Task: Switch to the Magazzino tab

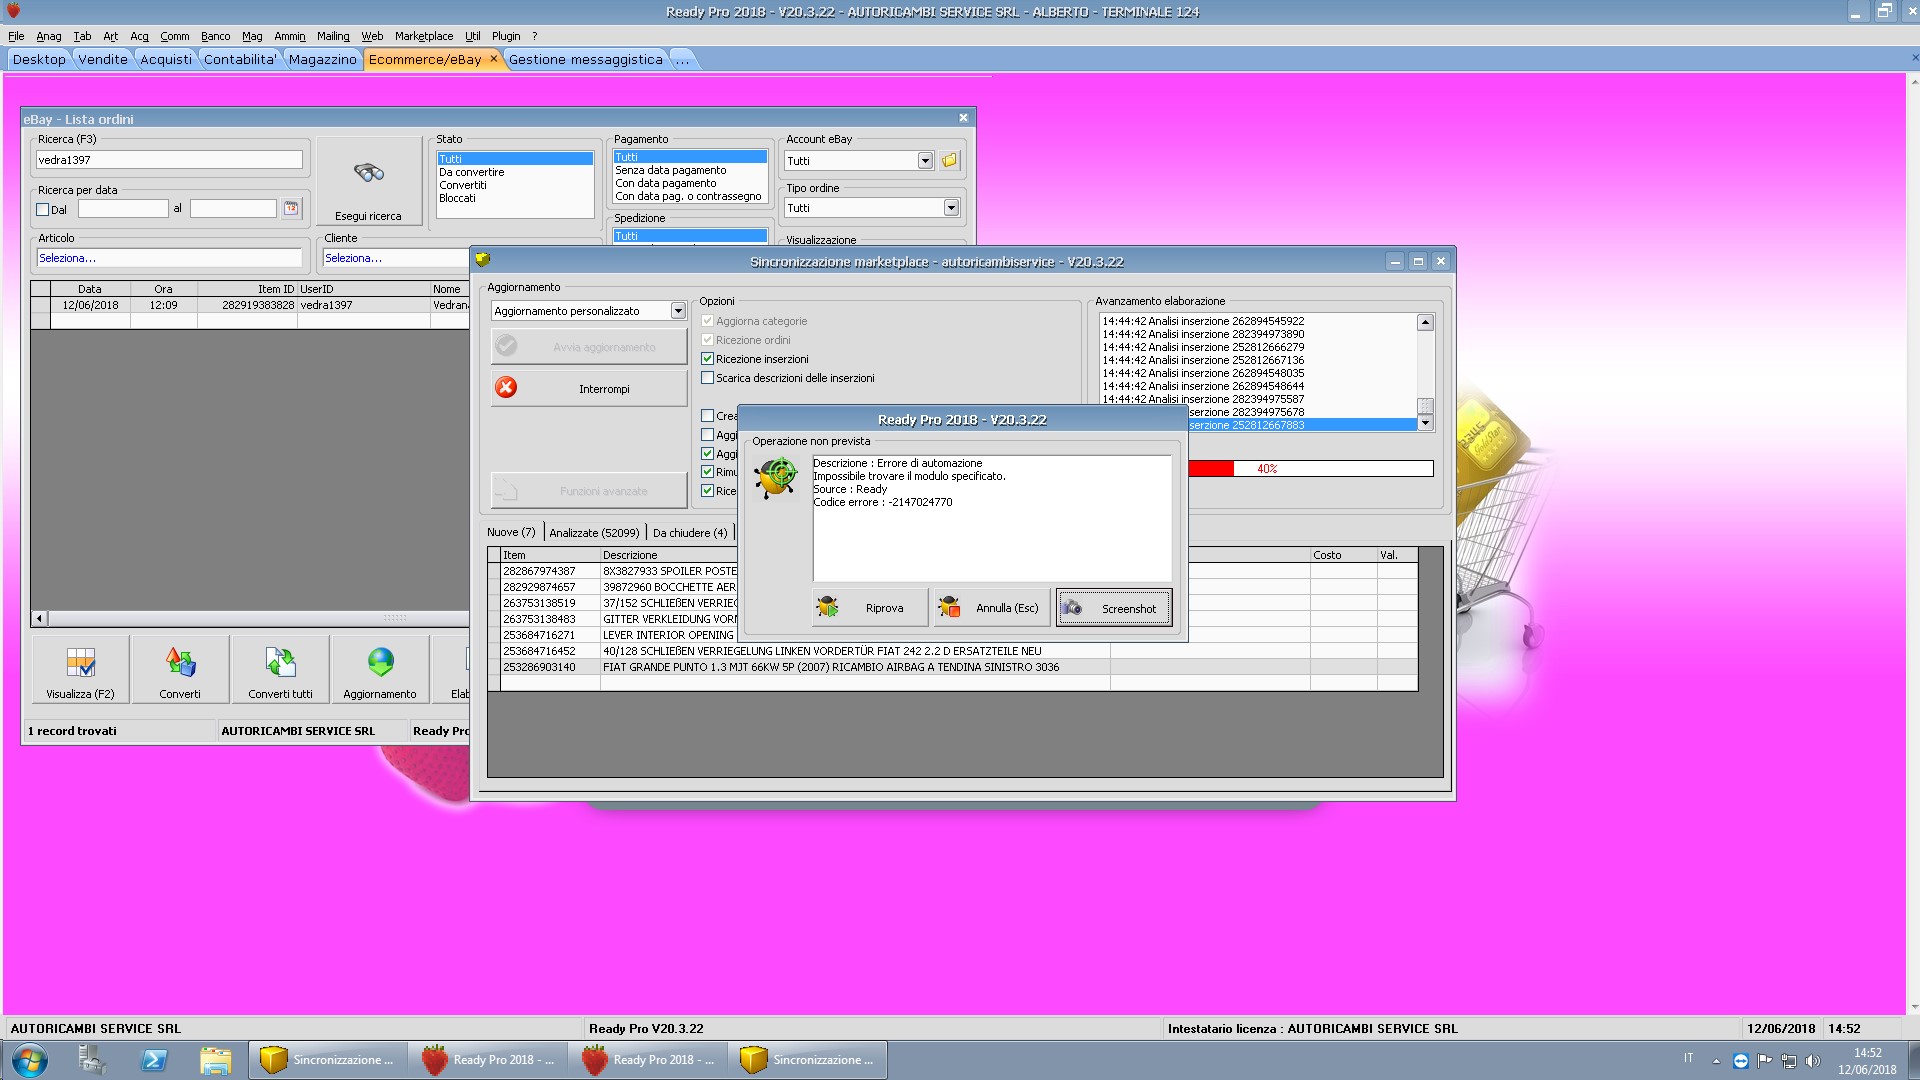Action: [322, 60]
